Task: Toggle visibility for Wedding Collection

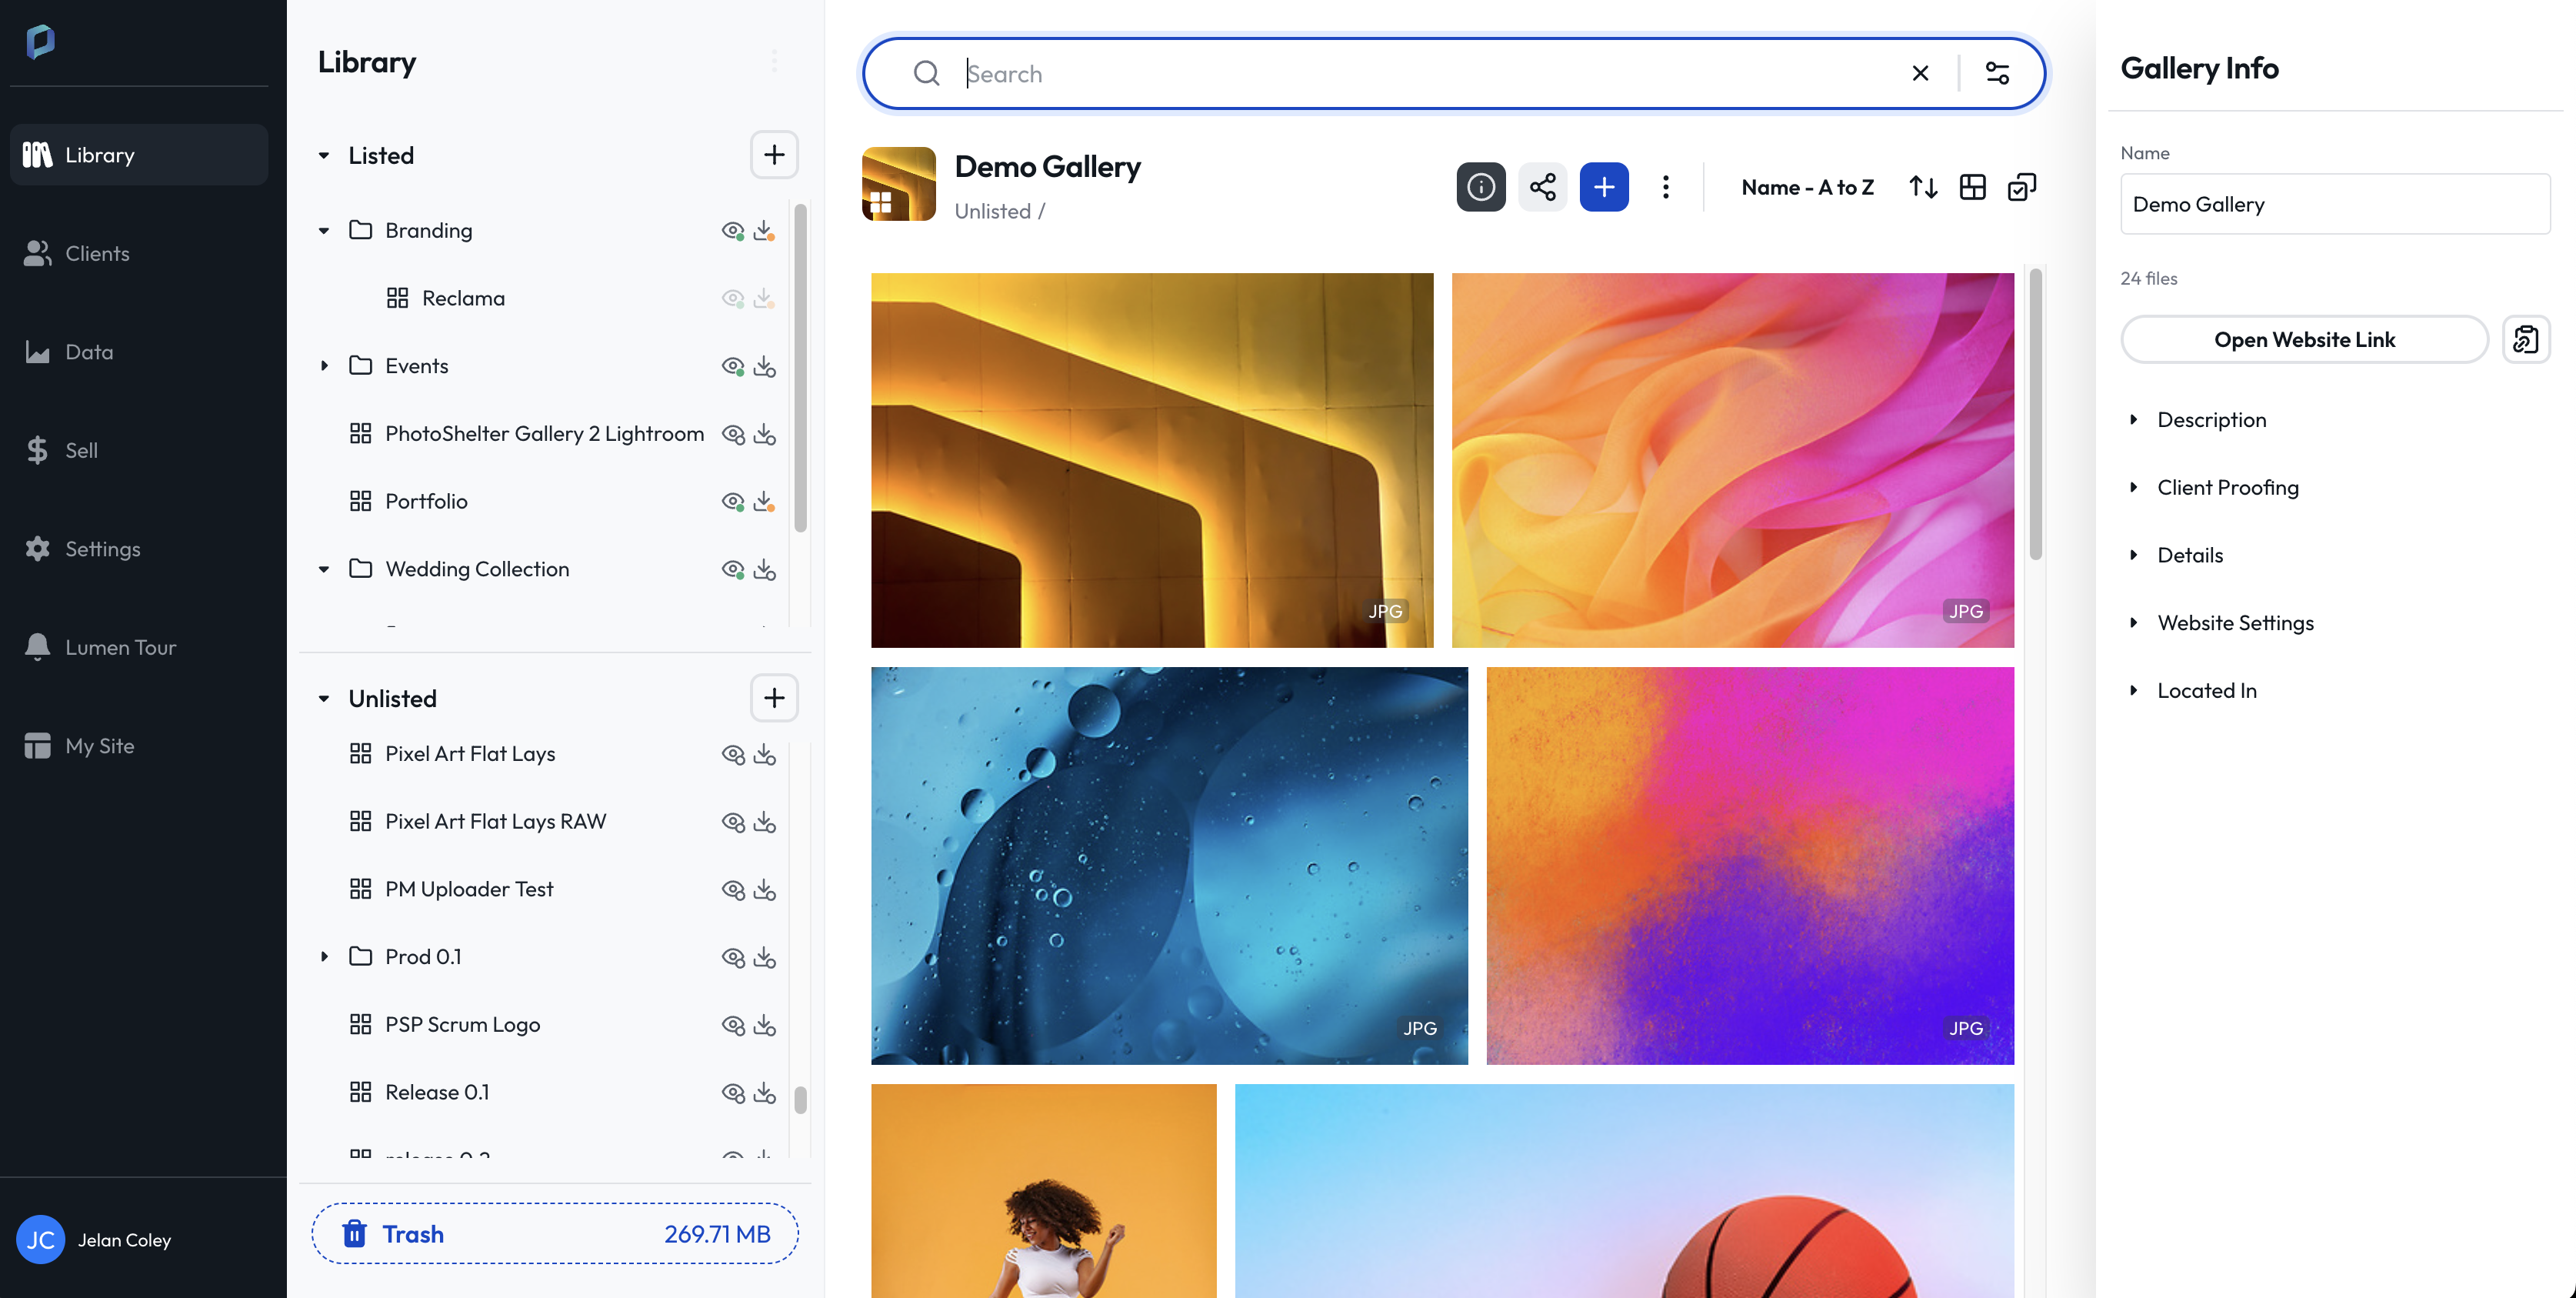Action: [733, 569]
